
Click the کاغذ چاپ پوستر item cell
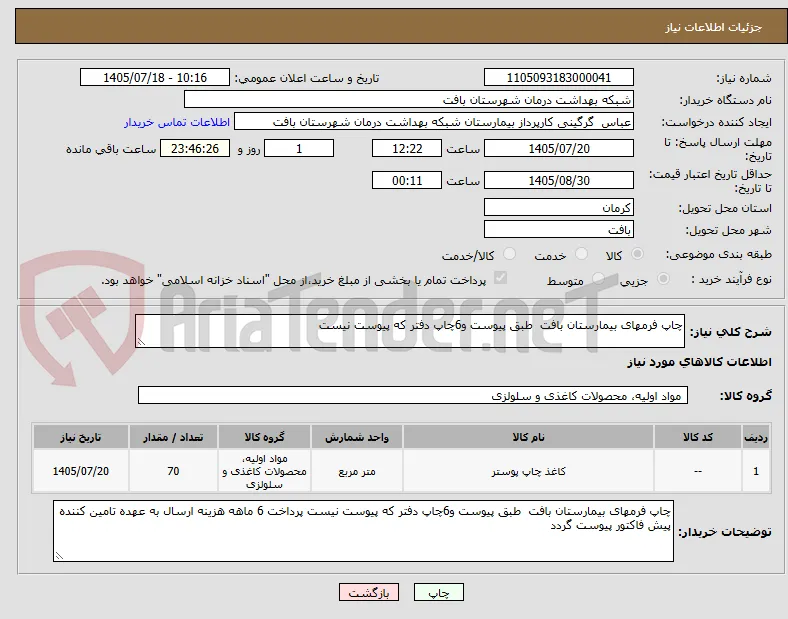528,471
